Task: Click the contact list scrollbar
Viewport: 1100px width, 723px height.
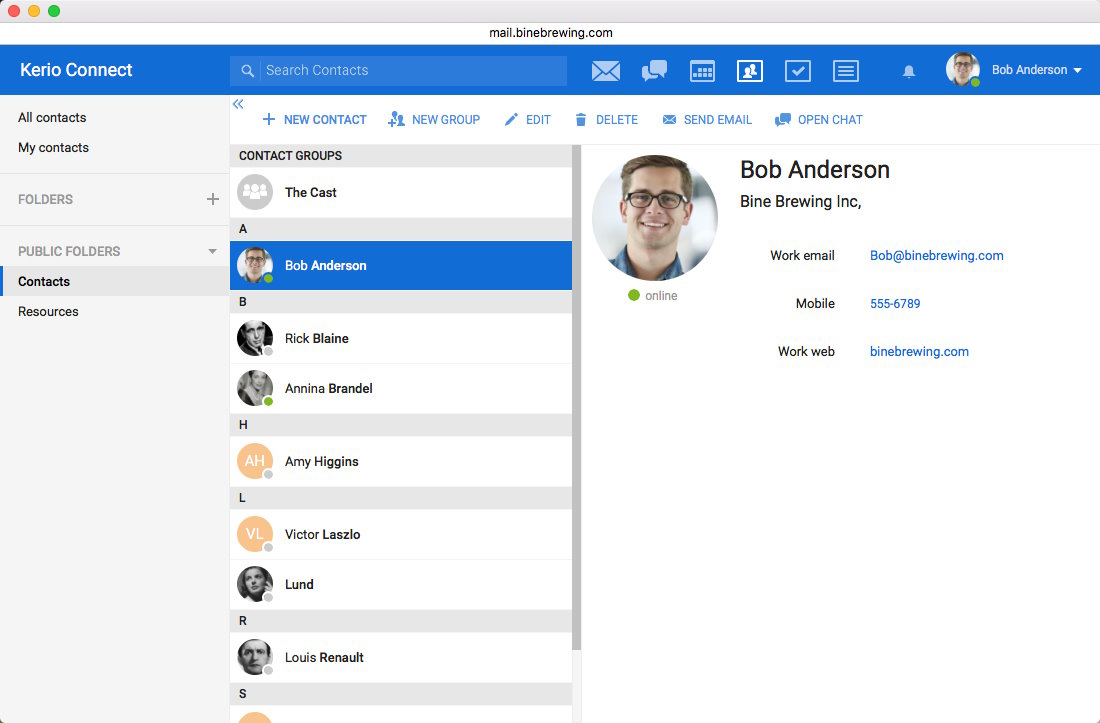Action: [x=577, y=398]
